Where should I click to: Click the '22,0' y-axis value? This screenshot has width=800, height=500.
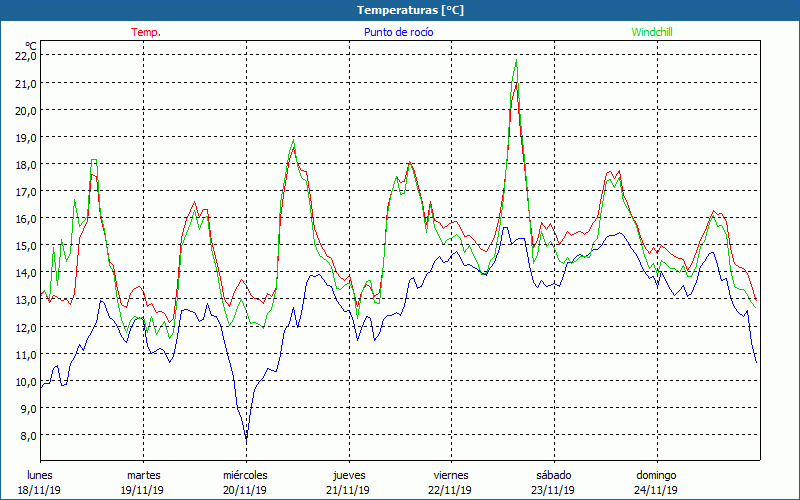click(26, 56)
